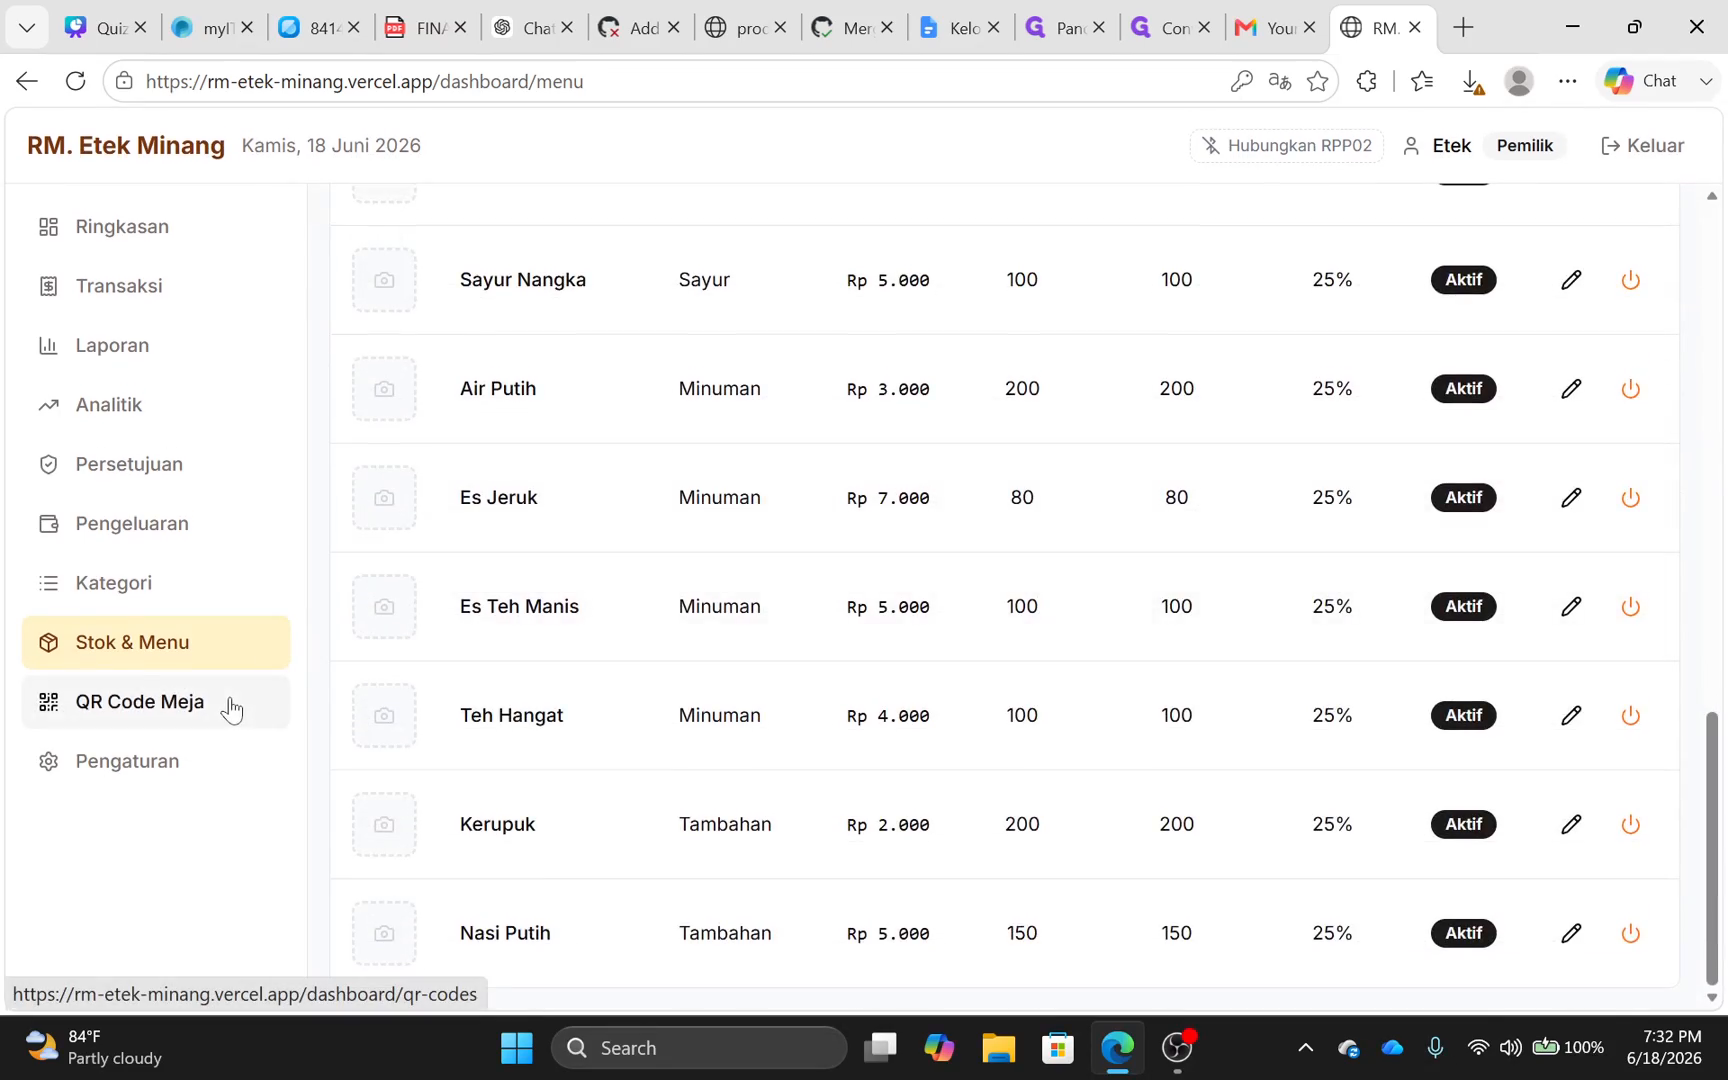Image resolution: width=1728 pixels, height=1080 pixels.
Task: Edit the Sayur Nangka menu item
Action: (x=1571, y=280)
